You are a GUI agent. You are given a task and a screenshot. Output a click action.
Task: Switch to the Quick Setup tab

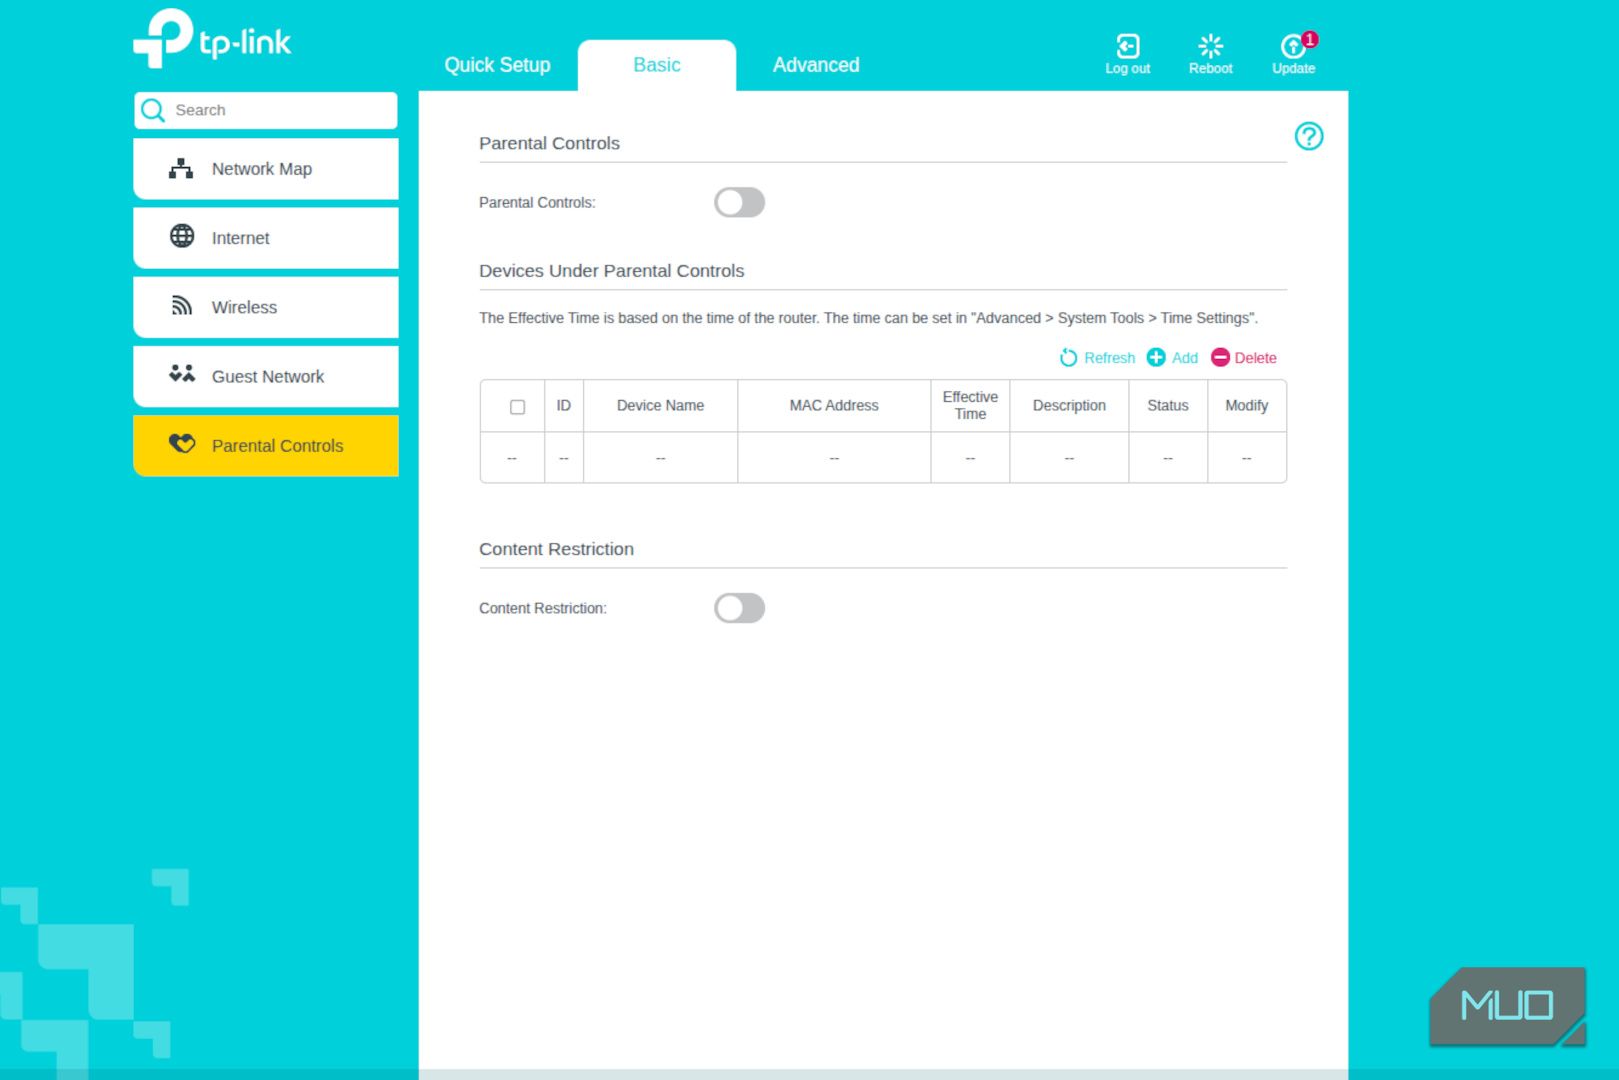click(497, 65)
